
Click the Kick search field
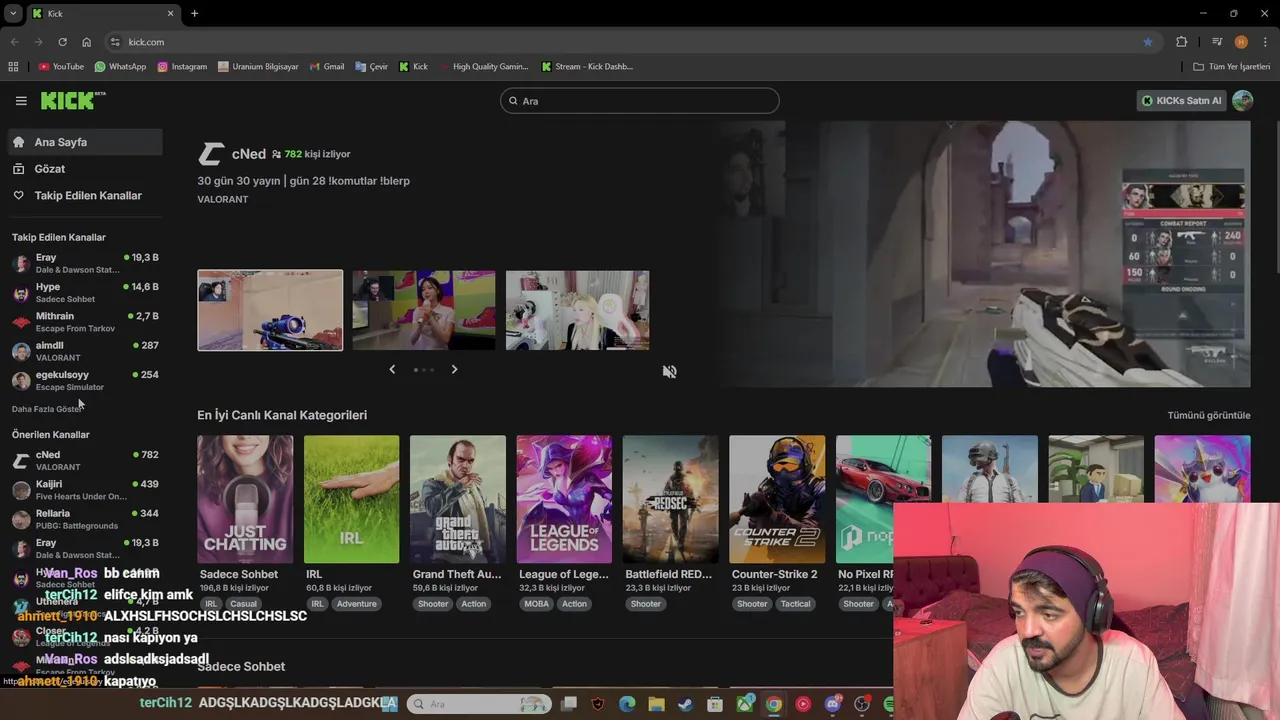[639, 101]
